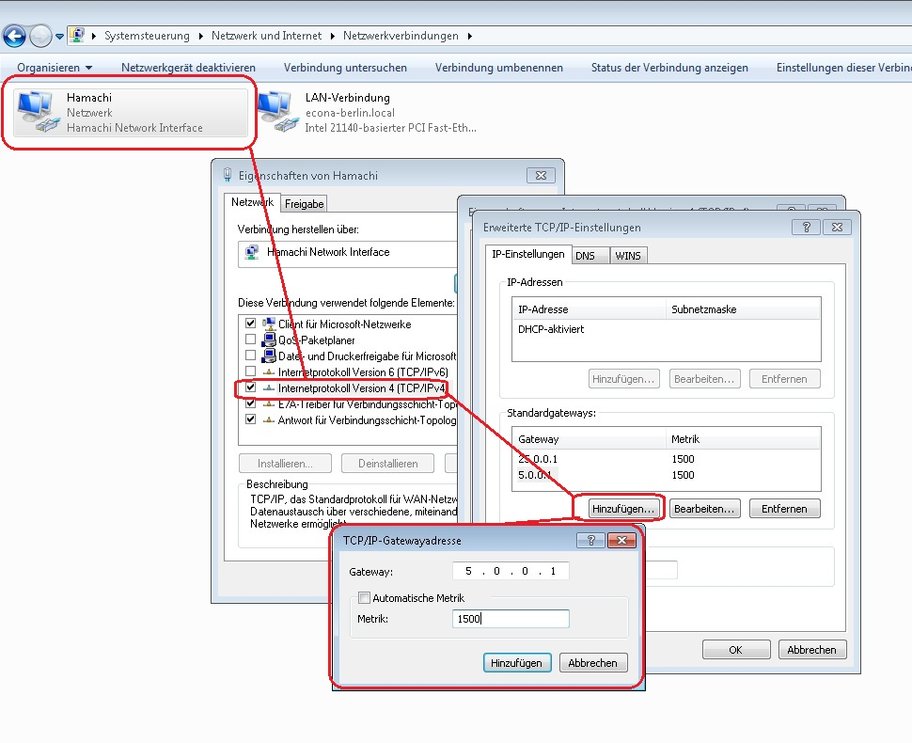912x743 pixels.
Task: Select the 5.0.0.1 gateway row
Action: 667,475
